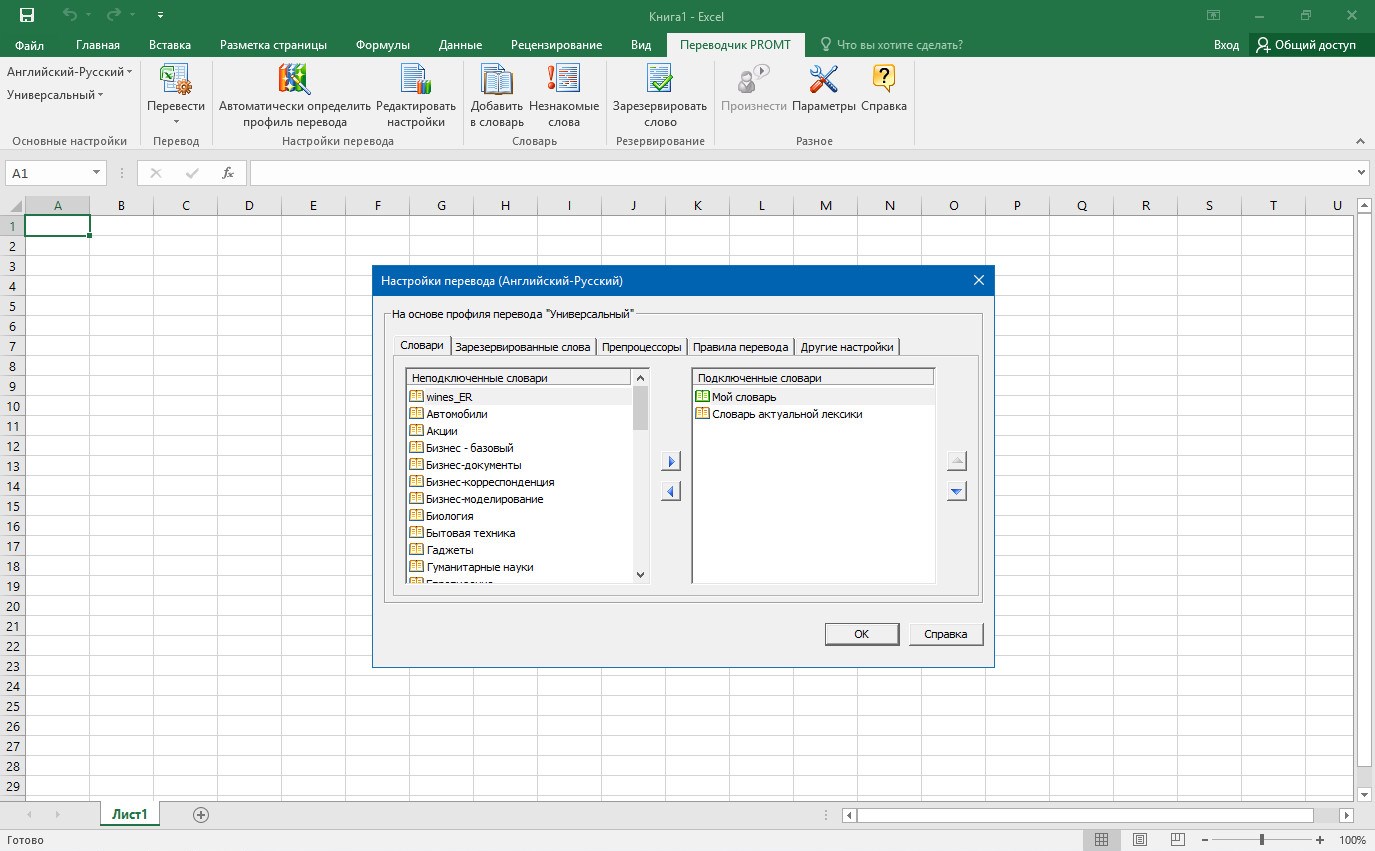Switch to Page Break Preview icon

[1178, 840]
